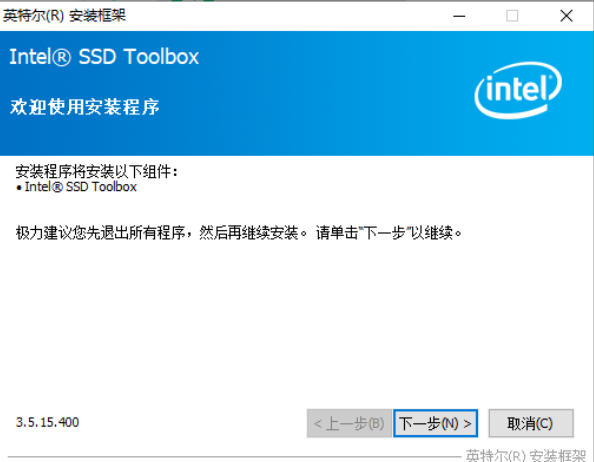The height and width of the screenshot is (462, 594).
Task: Continue with the 下一步(N) button
Action: 435,423
